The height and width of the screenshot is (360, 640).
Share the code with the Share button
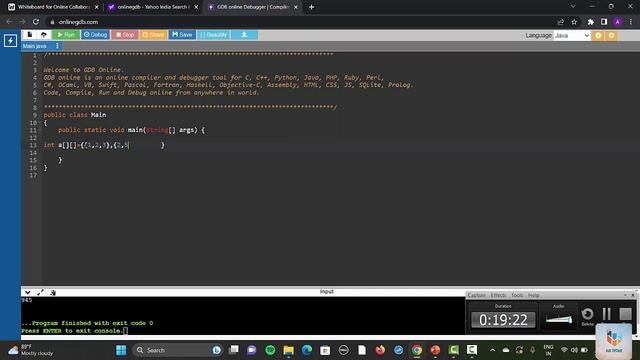[x=153, y=35]
